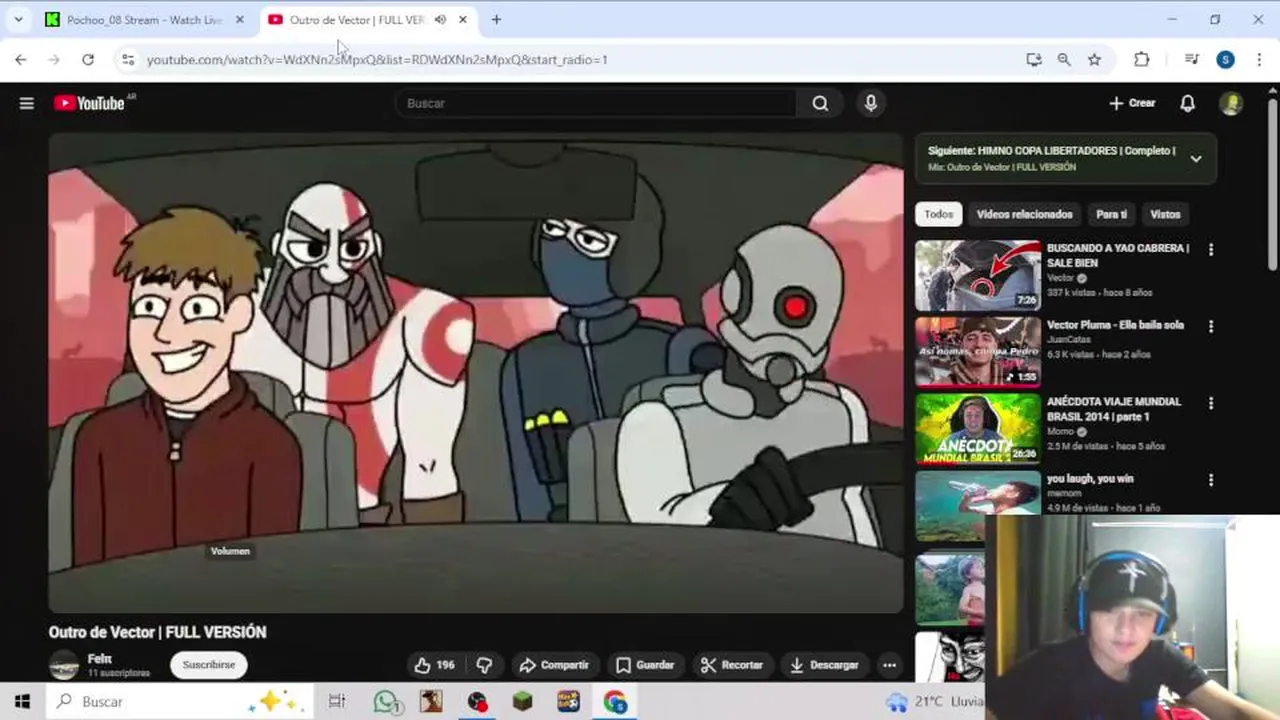1280x720 pixels.
Task: Open the media controls icon in Chrome toolbar
Action: 1191,60
